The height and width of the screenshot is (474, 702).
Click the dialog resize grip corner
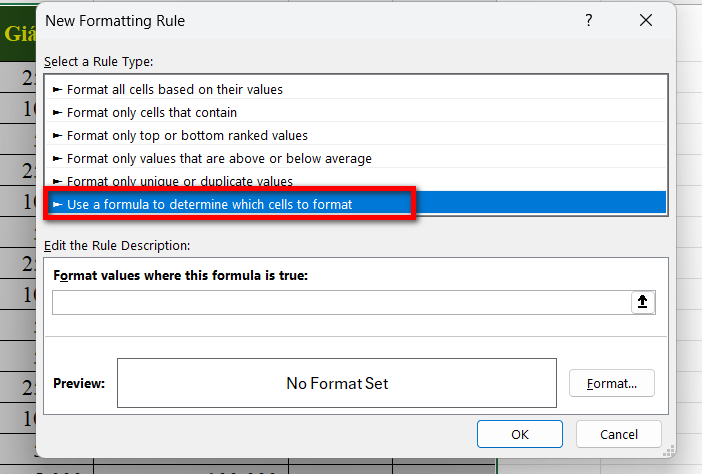pyautogui.click(x=669, y=452)
